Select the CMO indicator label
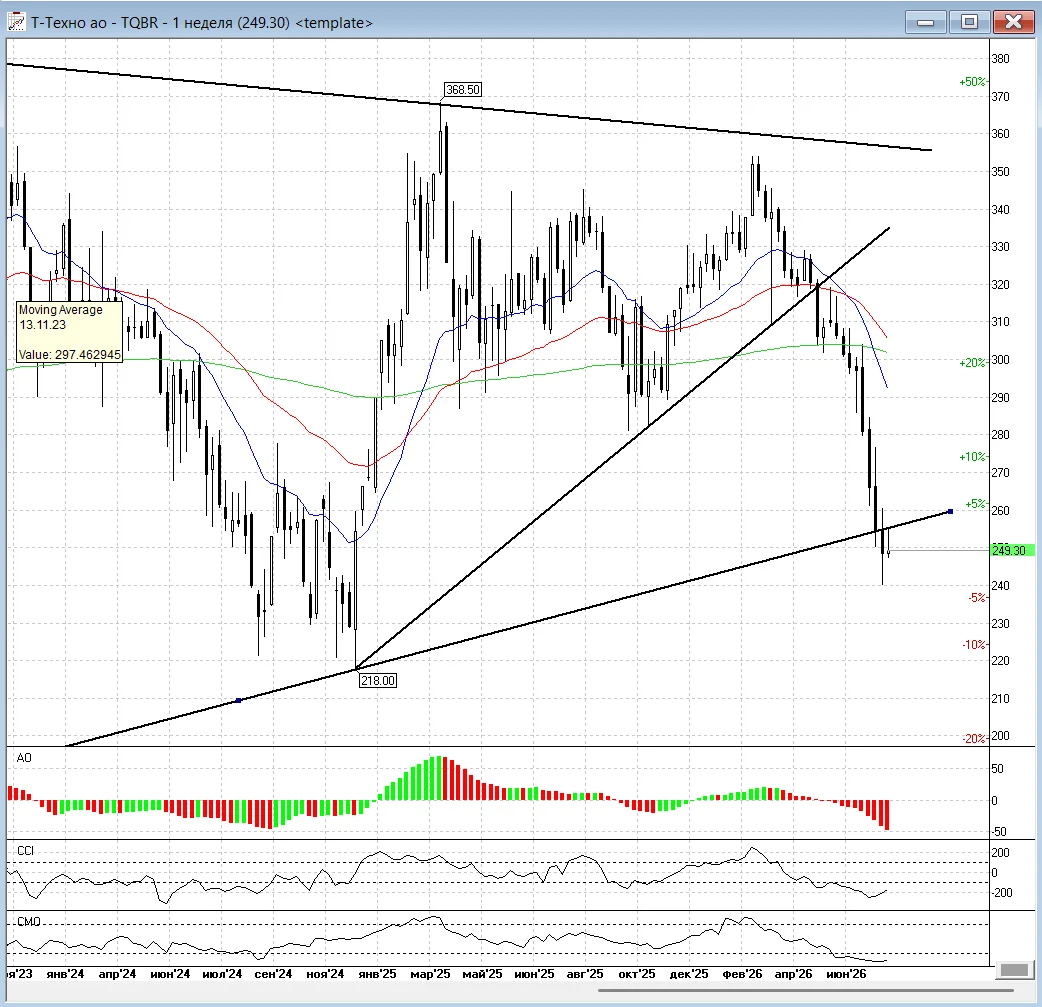 pos(29,921)
